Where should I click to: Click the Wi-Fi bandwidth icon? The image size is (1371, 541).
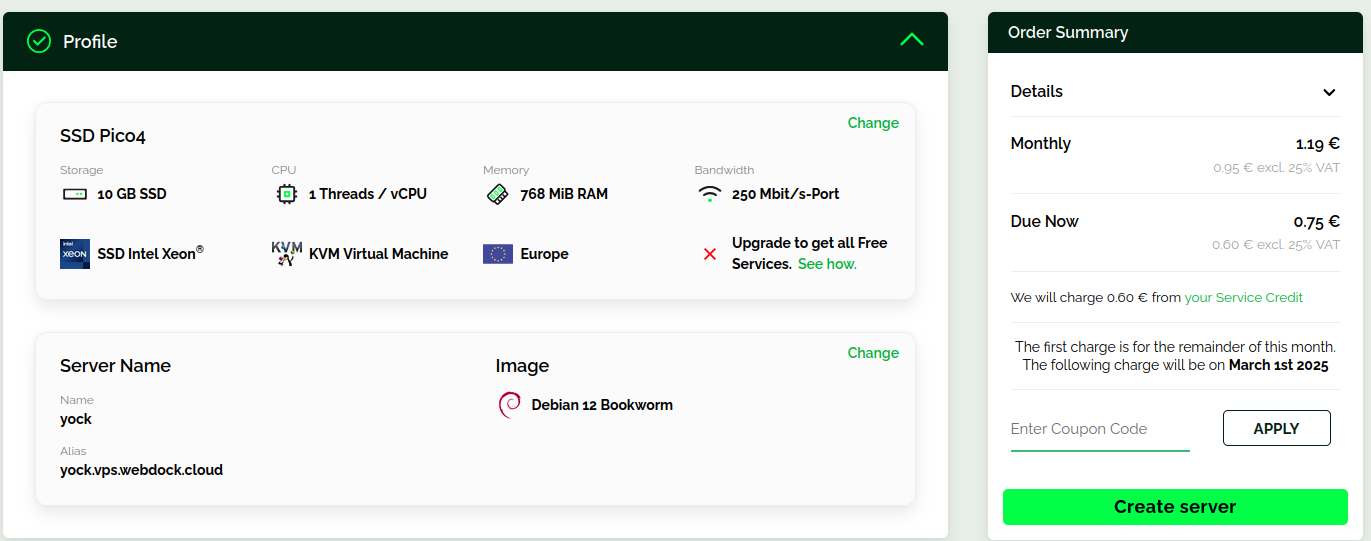click(709, 194)
